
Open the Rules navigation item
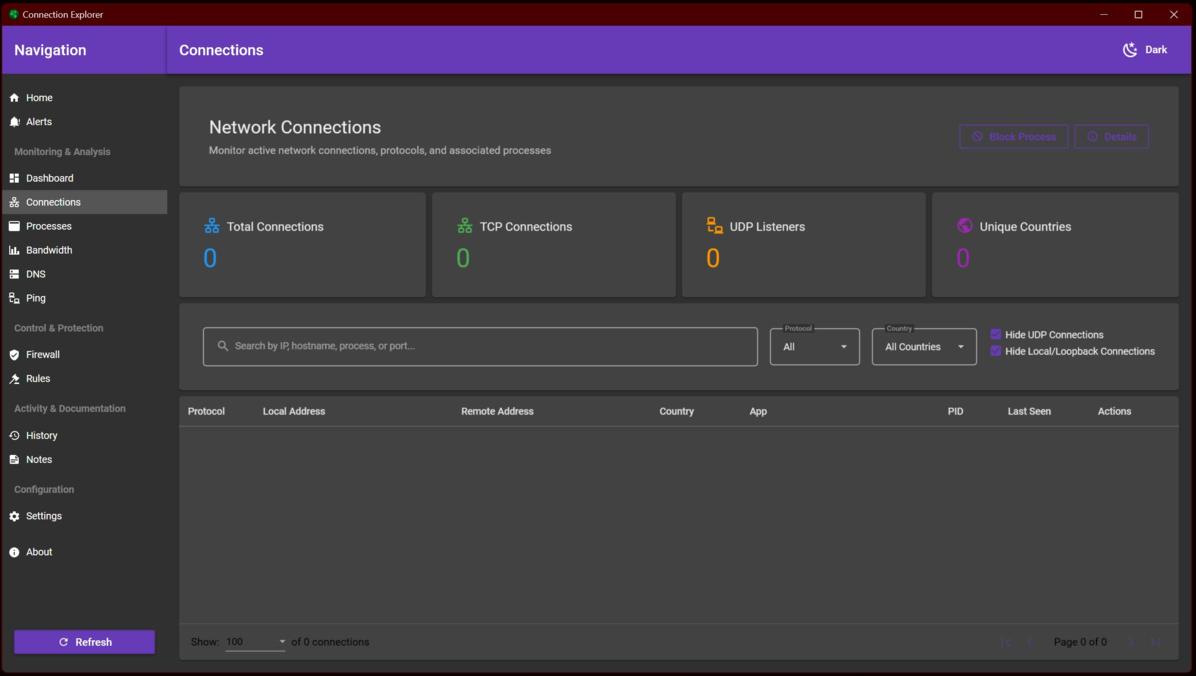(x=38, y=379)
